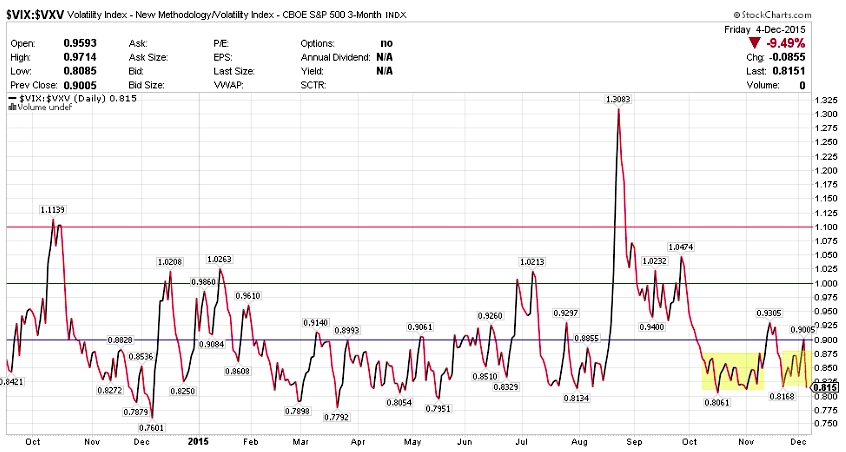Click the Prev Close value 0.9005
This screenshot has width=846, height=452.
pos(80,85)
